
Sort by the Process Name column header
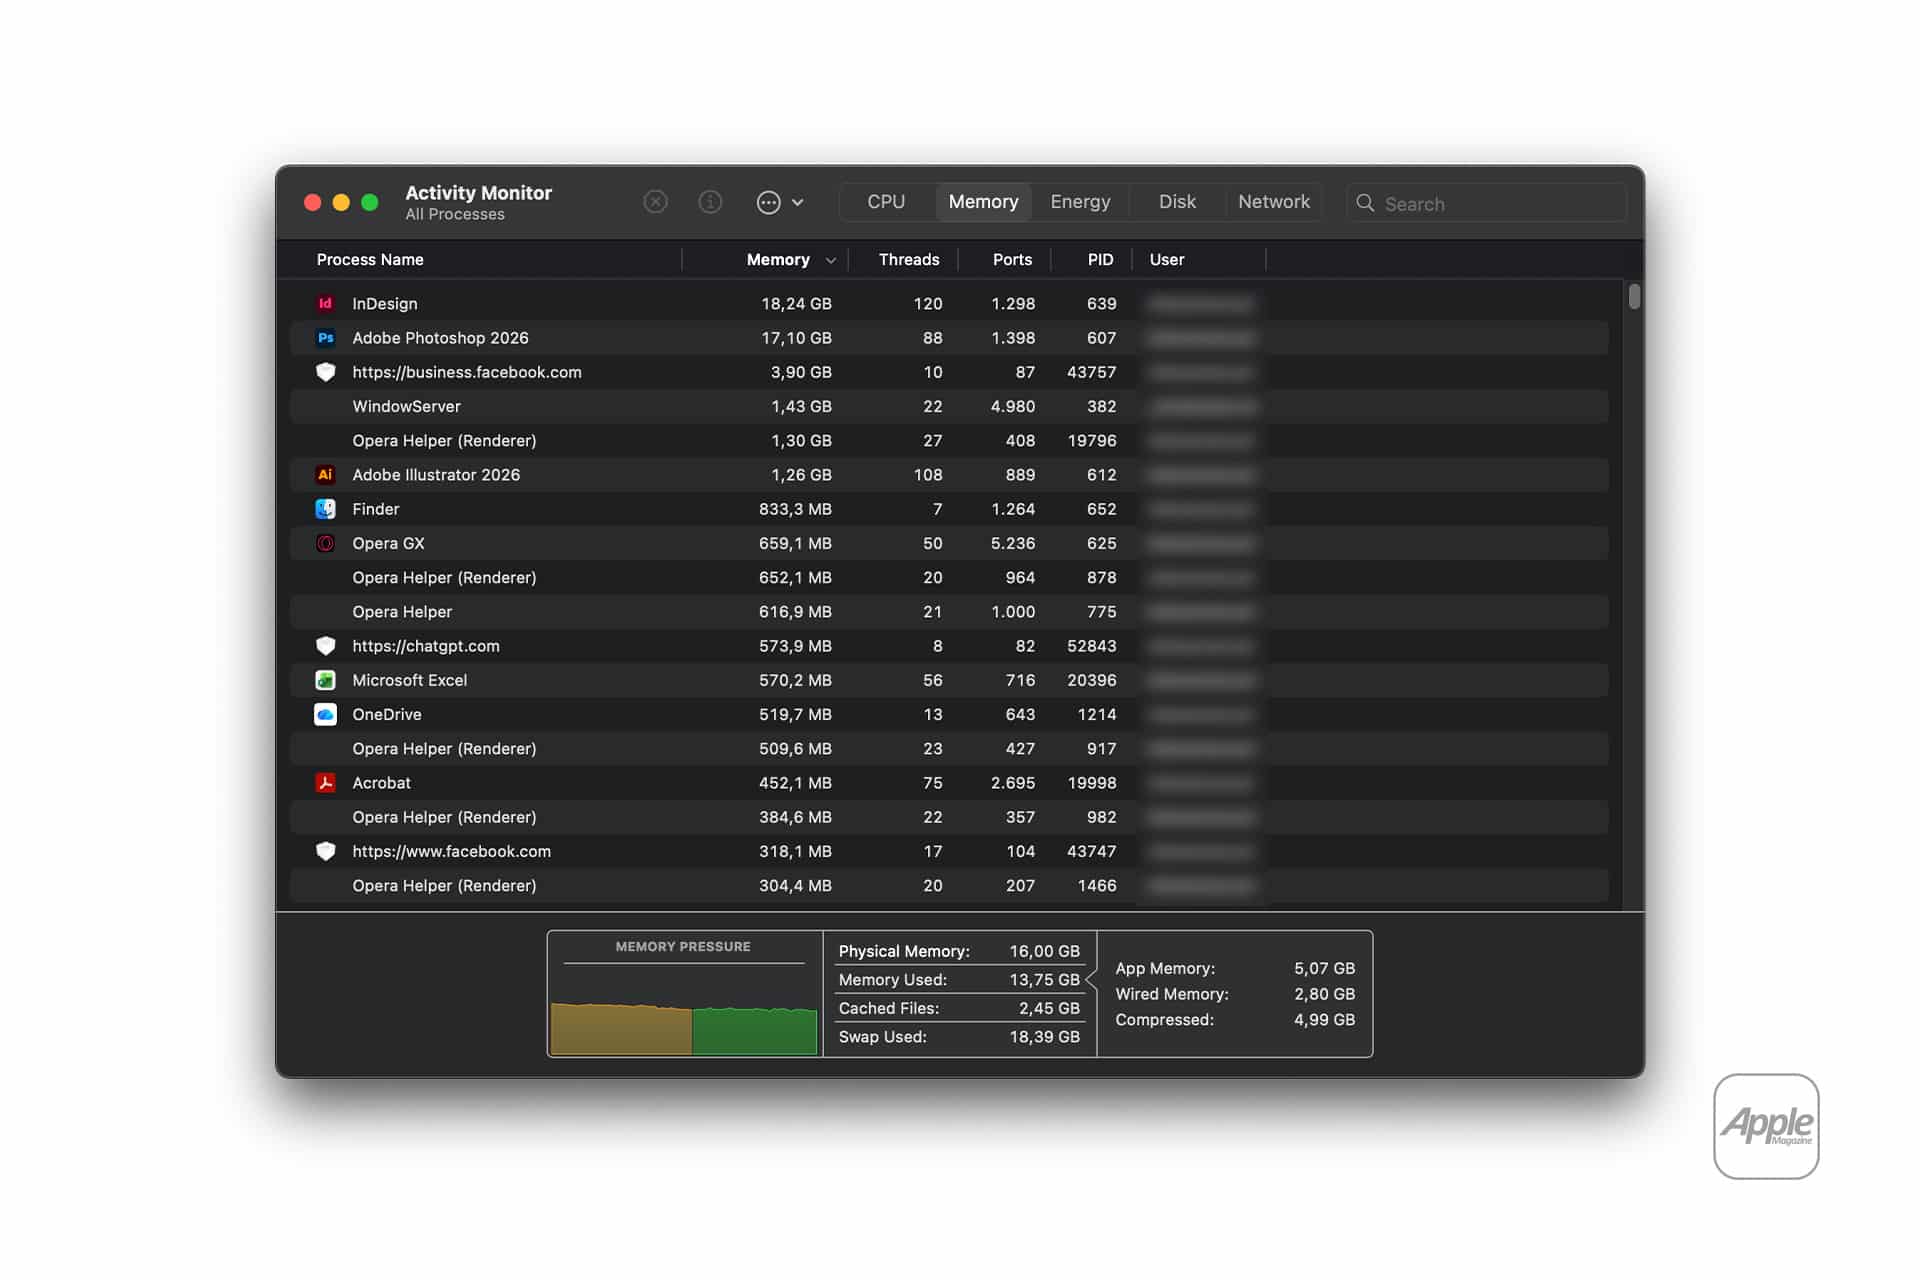pyautogui.click(x=370, y=260)
